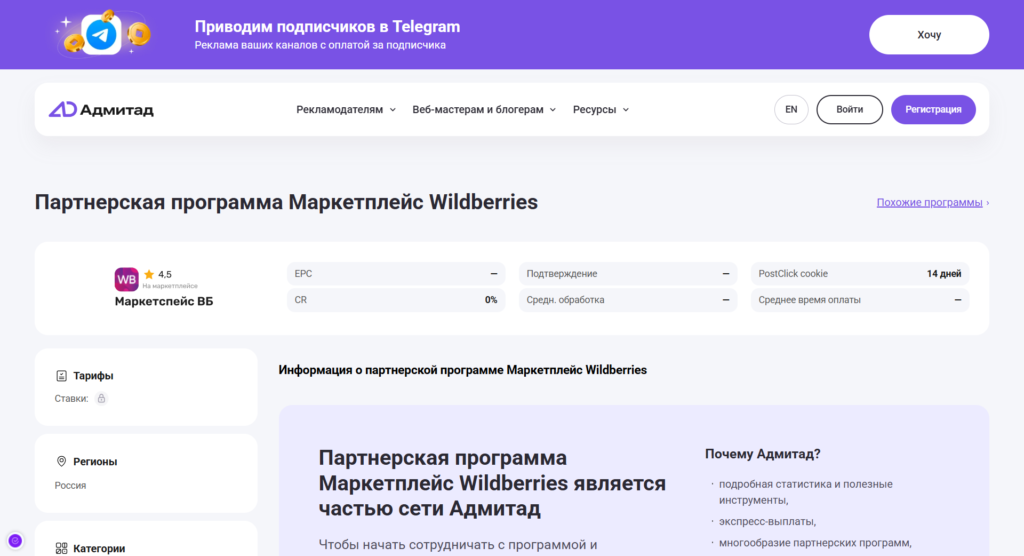Click the lock icon next to Ставки

click(x=101, y=399)
